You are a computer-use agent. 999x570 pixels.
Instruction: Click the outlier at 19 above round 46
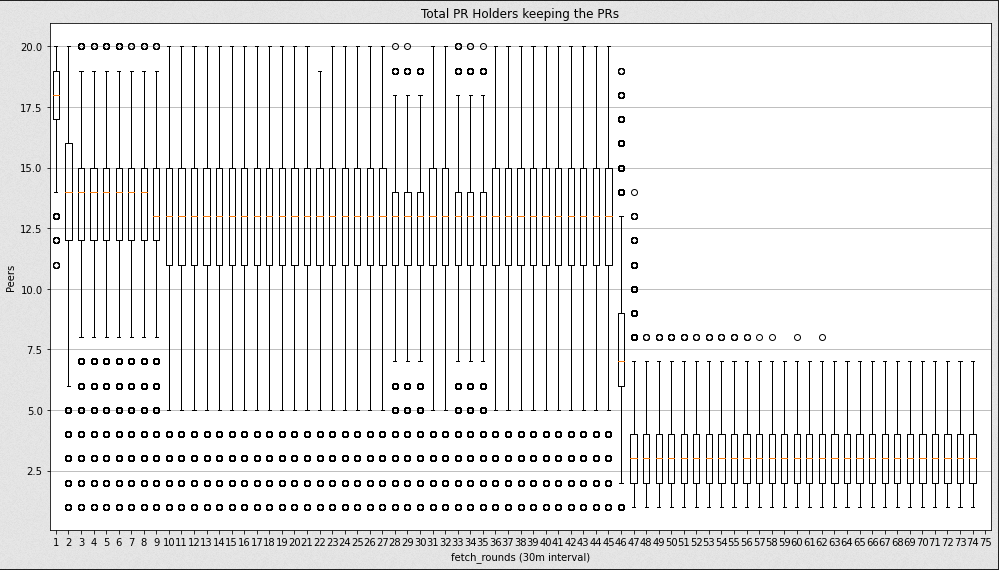pos(621,71)
